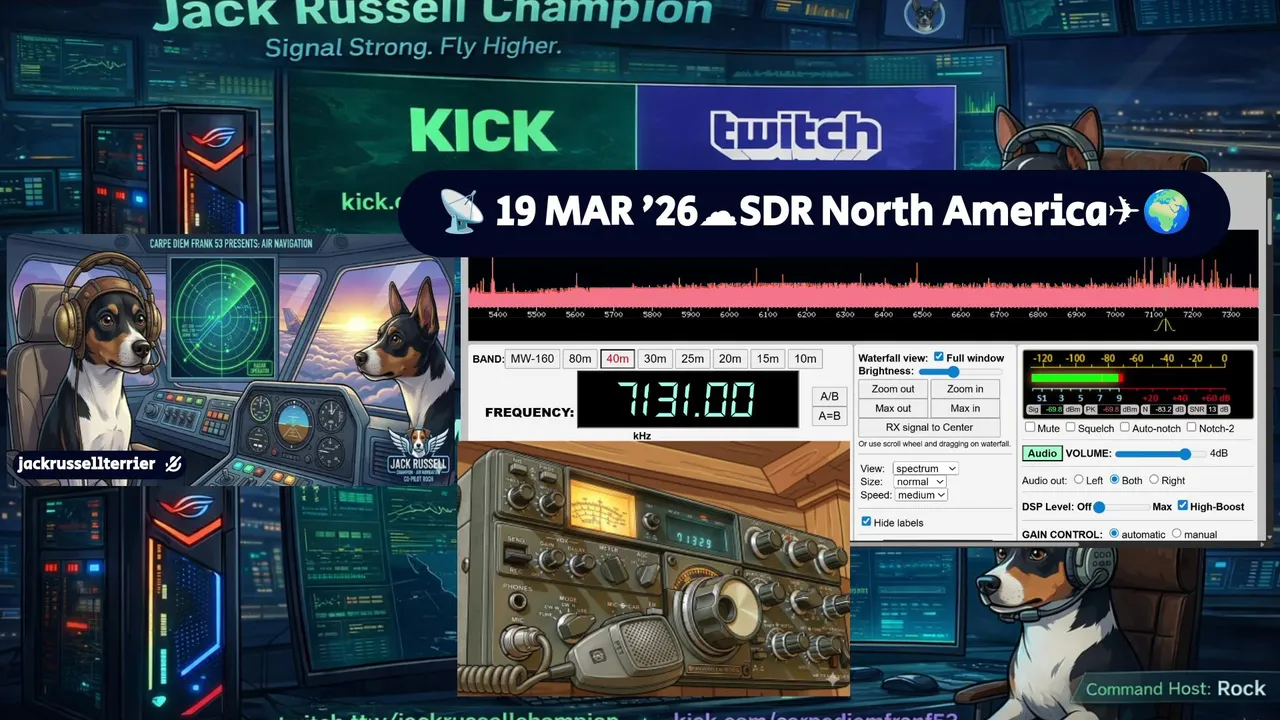This screenshot has width=1280, height=720.
Task: Click the satellite dish emoji in title
Action: (462, 211)
